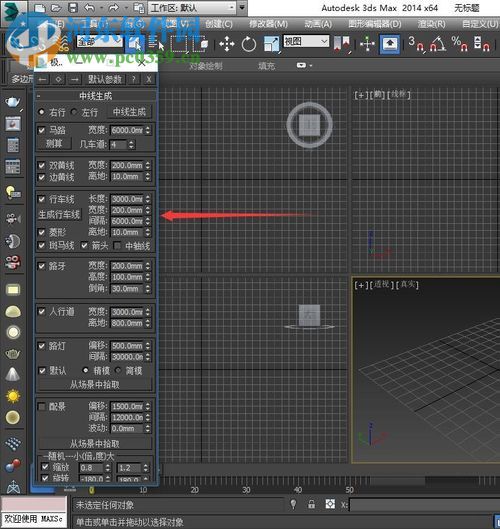Click the 马路 宽度 spinner arrows
This screenshot has width=500, height=529.
pos(148,130)
